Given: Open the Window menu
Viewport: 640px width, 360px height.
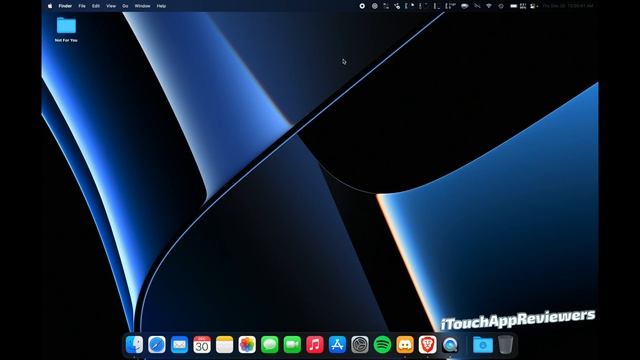Looking at the screenshot, I should click(x=142, y=6).
